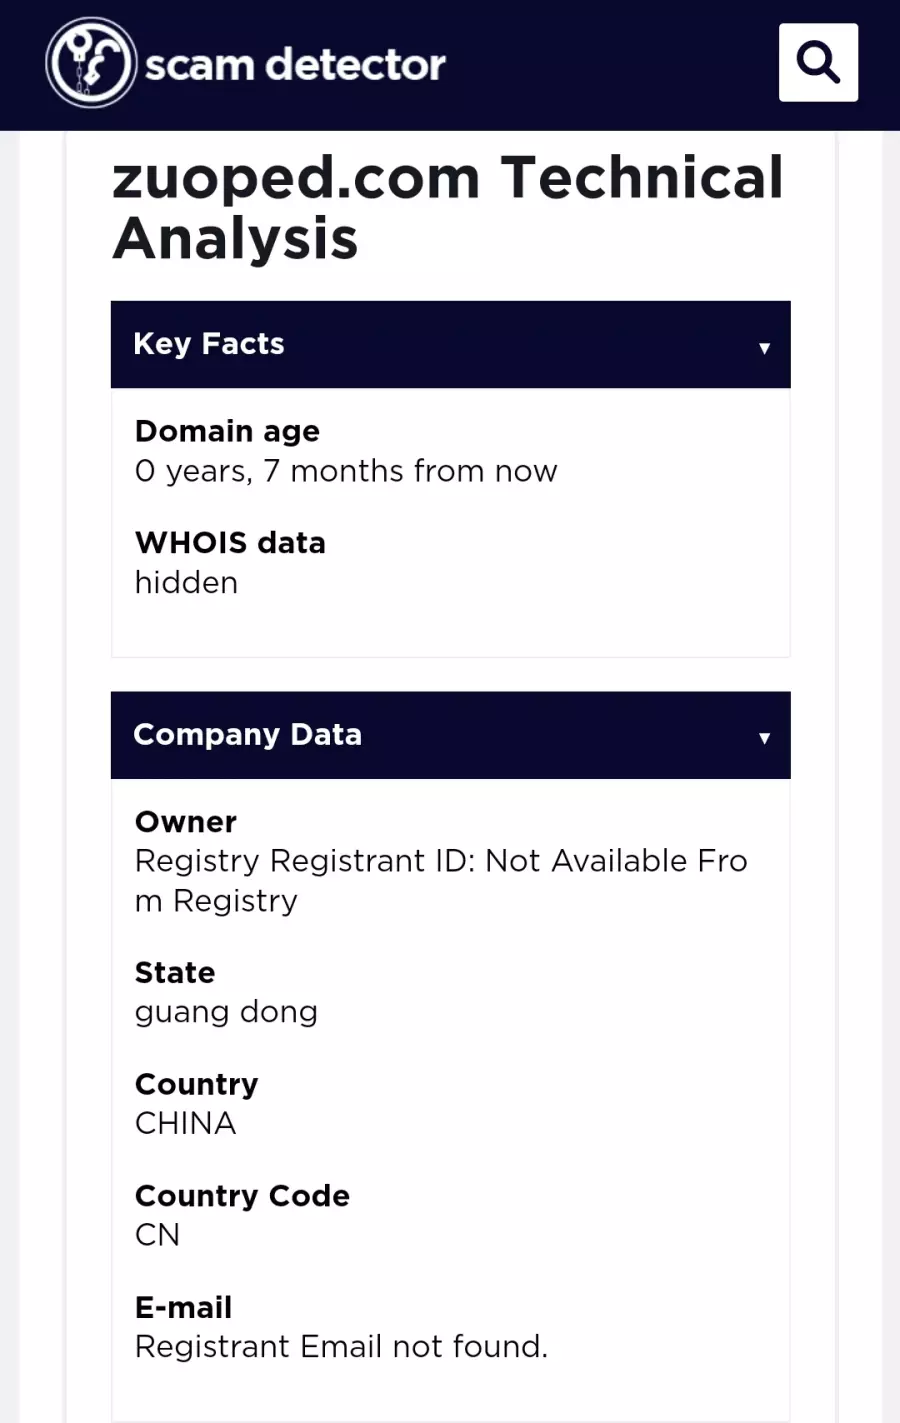The image size is (900, 1423).
Task: Toggle the Company Data header bar
Action: click(x=450, y=735)
